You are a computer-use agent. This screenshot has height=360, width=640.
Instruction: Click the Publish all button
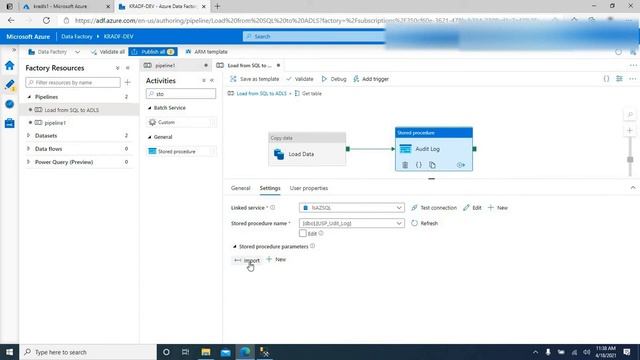coord(153,52)
